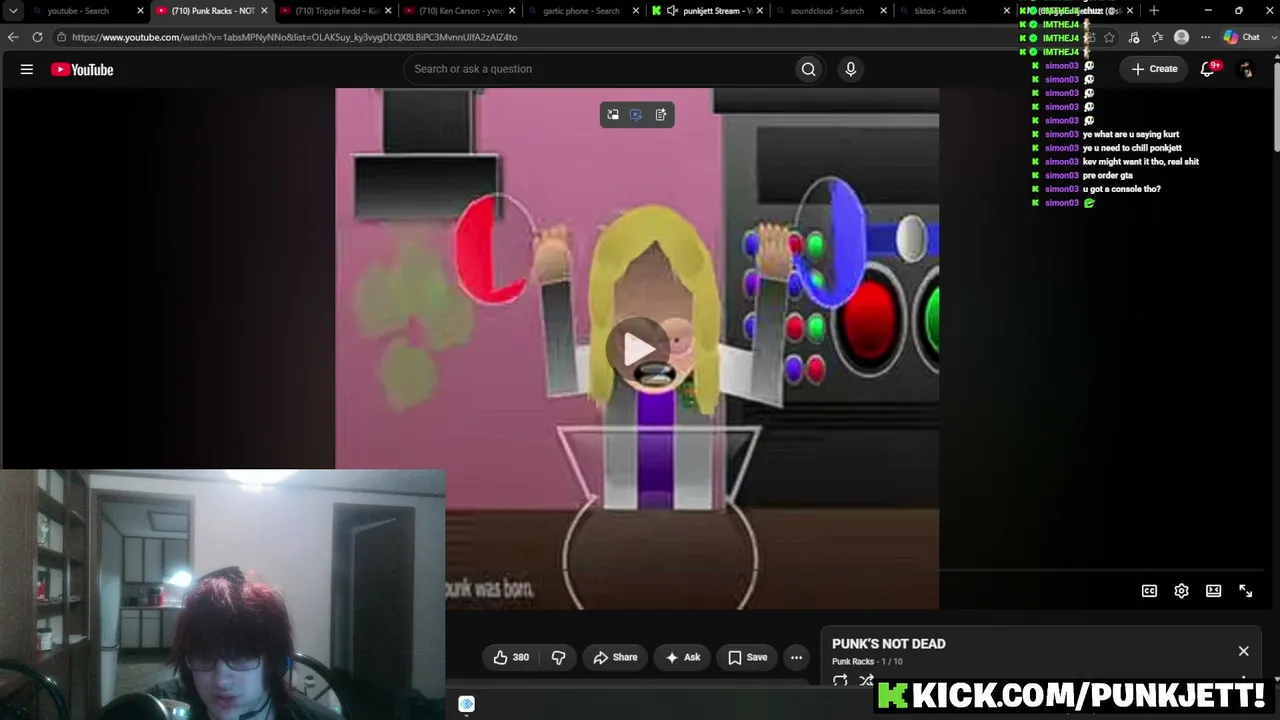Click the picture-in-picture overlay icon on video
1280x720 pixels.
[613, 115]
